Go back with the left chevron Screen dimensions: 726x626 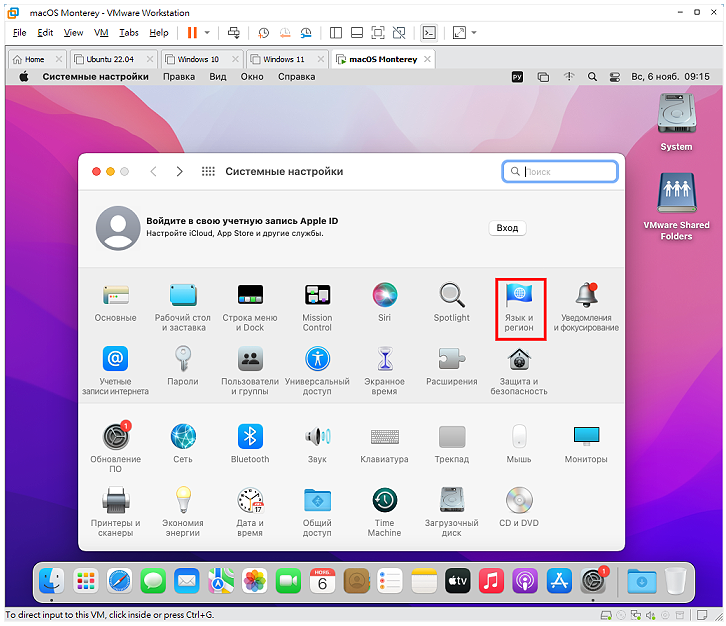coord(153,171)
